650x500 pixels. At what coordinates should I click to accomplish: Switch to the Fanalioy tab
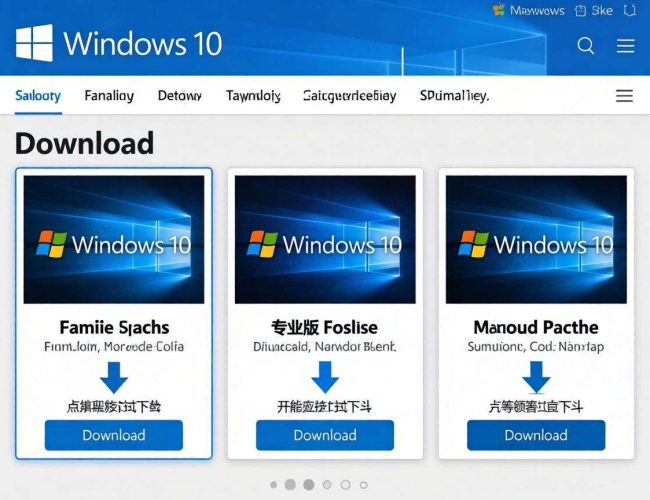(109, 96)
